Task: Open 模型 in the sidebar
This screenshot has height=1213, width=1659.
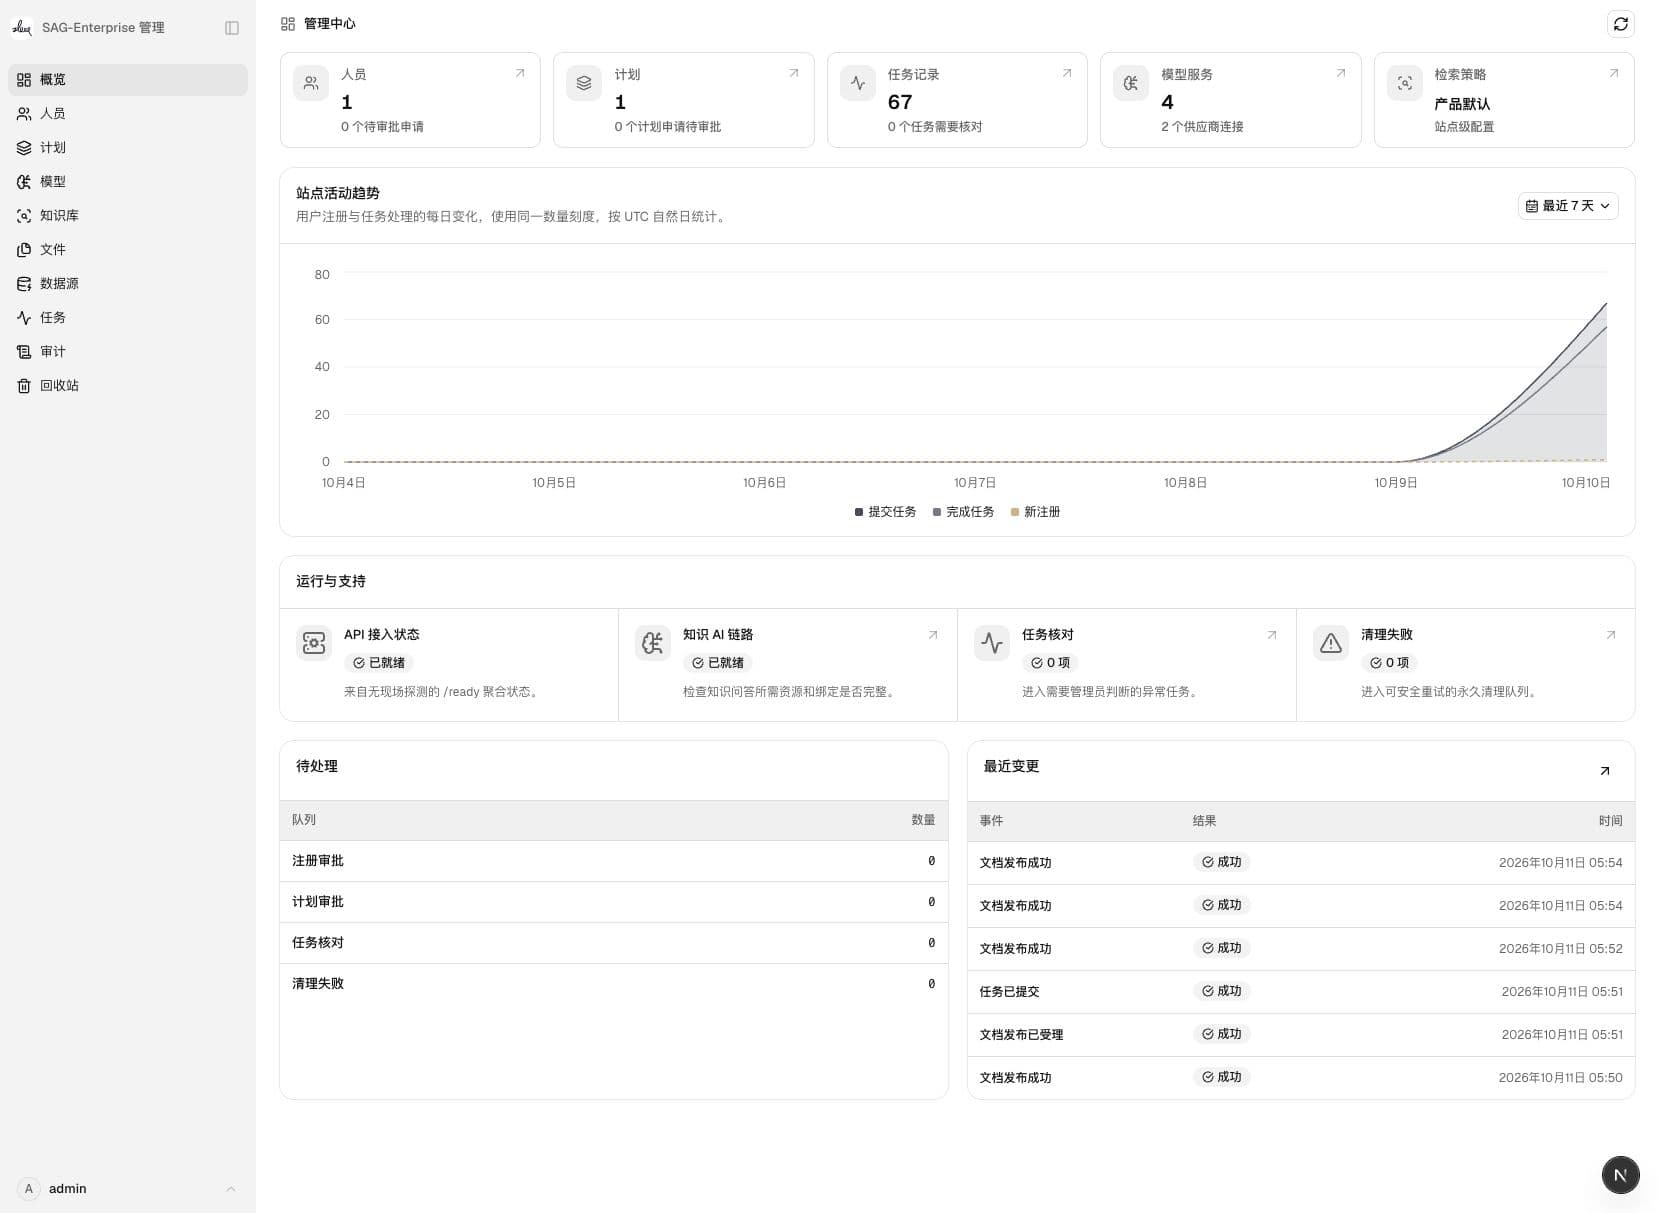Action: (x=128, y=182)
